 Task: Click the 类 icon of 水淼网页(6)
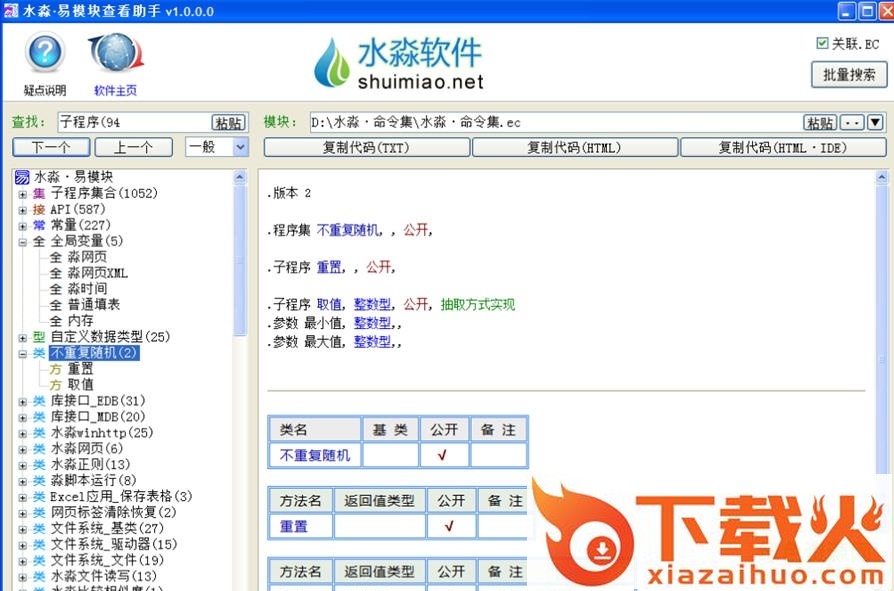(39, 449)
